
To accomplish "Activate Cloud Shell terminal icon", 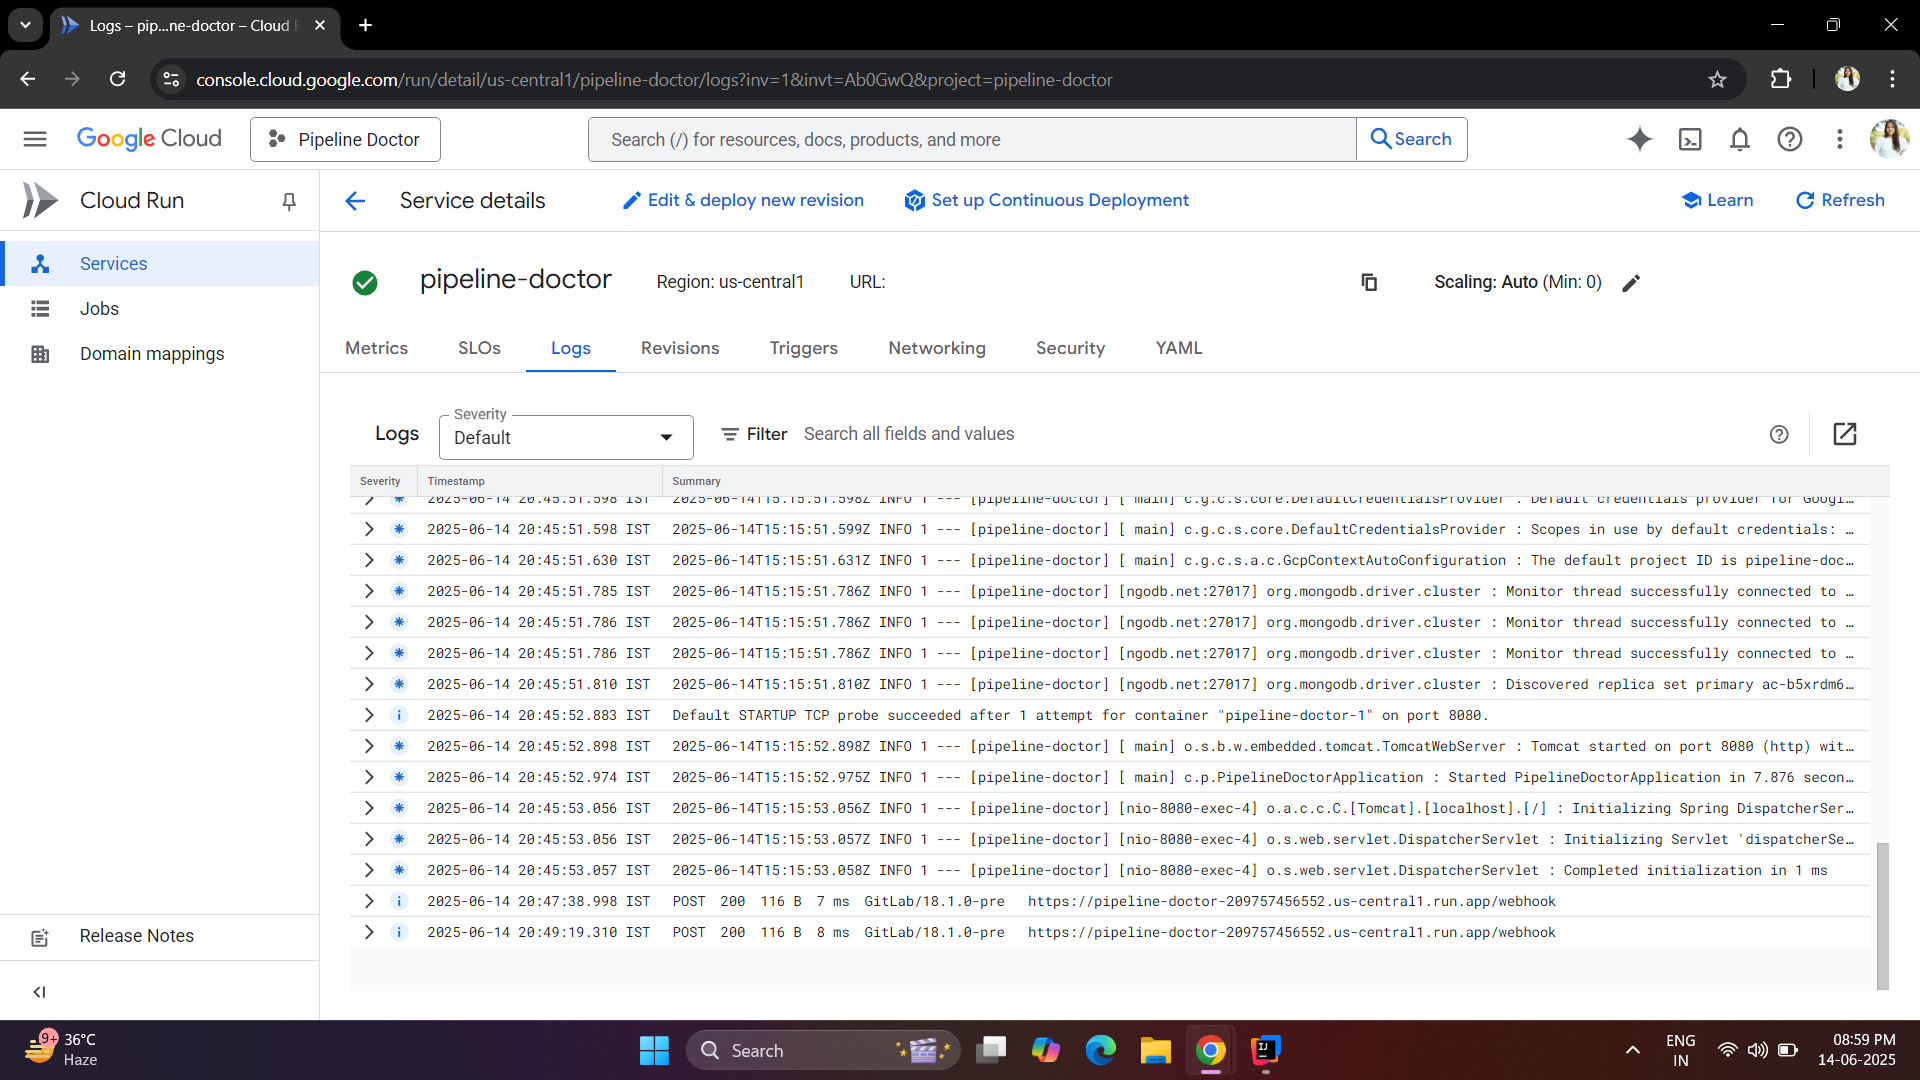I will click(1690, 139).
